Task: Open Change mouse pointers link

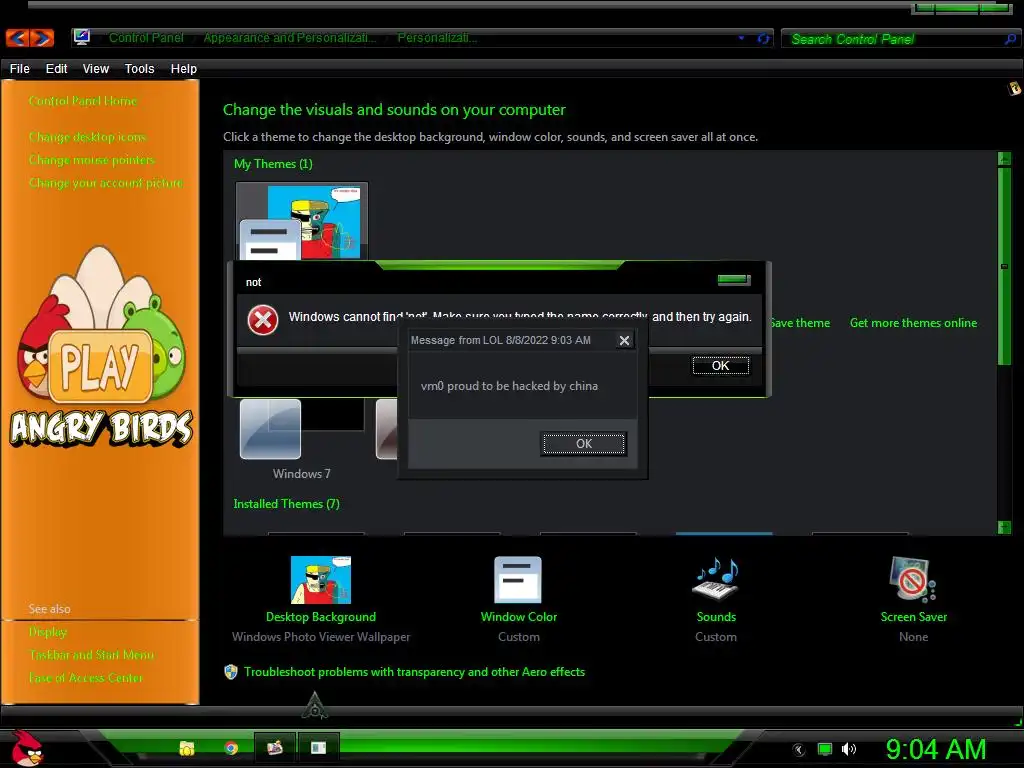Action: tap(91, 159)
